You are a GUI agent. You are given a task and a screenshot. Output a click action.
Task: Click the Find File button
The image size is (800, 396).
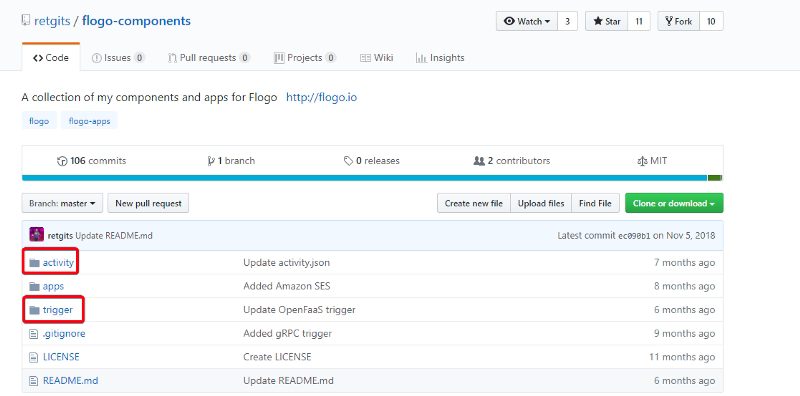tap(595, 203)
